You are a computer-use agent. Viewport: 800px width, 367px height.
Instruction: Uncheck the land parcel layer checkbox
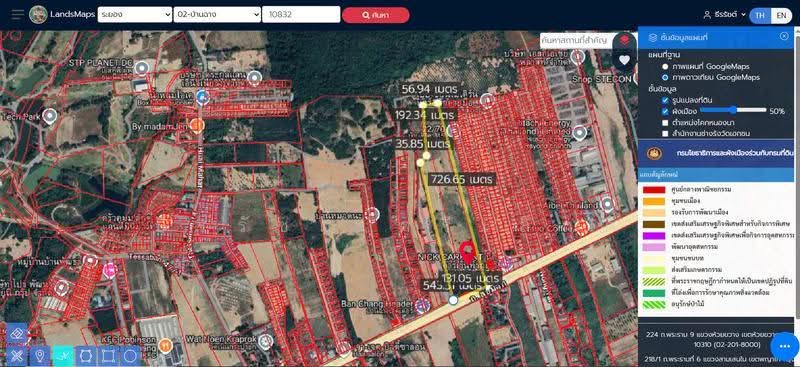pyautogui.click(x=665, y=100)
